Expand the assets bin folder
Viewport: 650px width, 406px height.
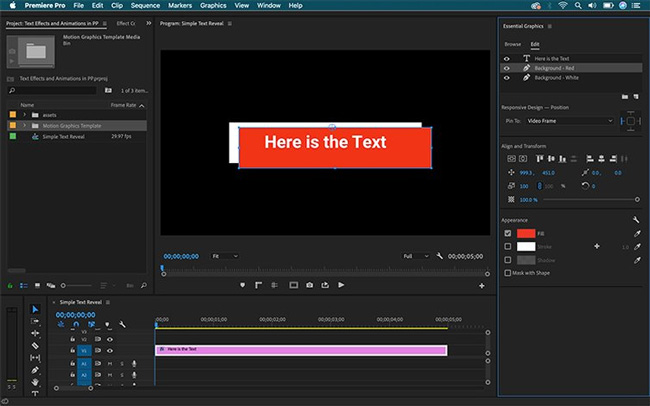[24, 115]
